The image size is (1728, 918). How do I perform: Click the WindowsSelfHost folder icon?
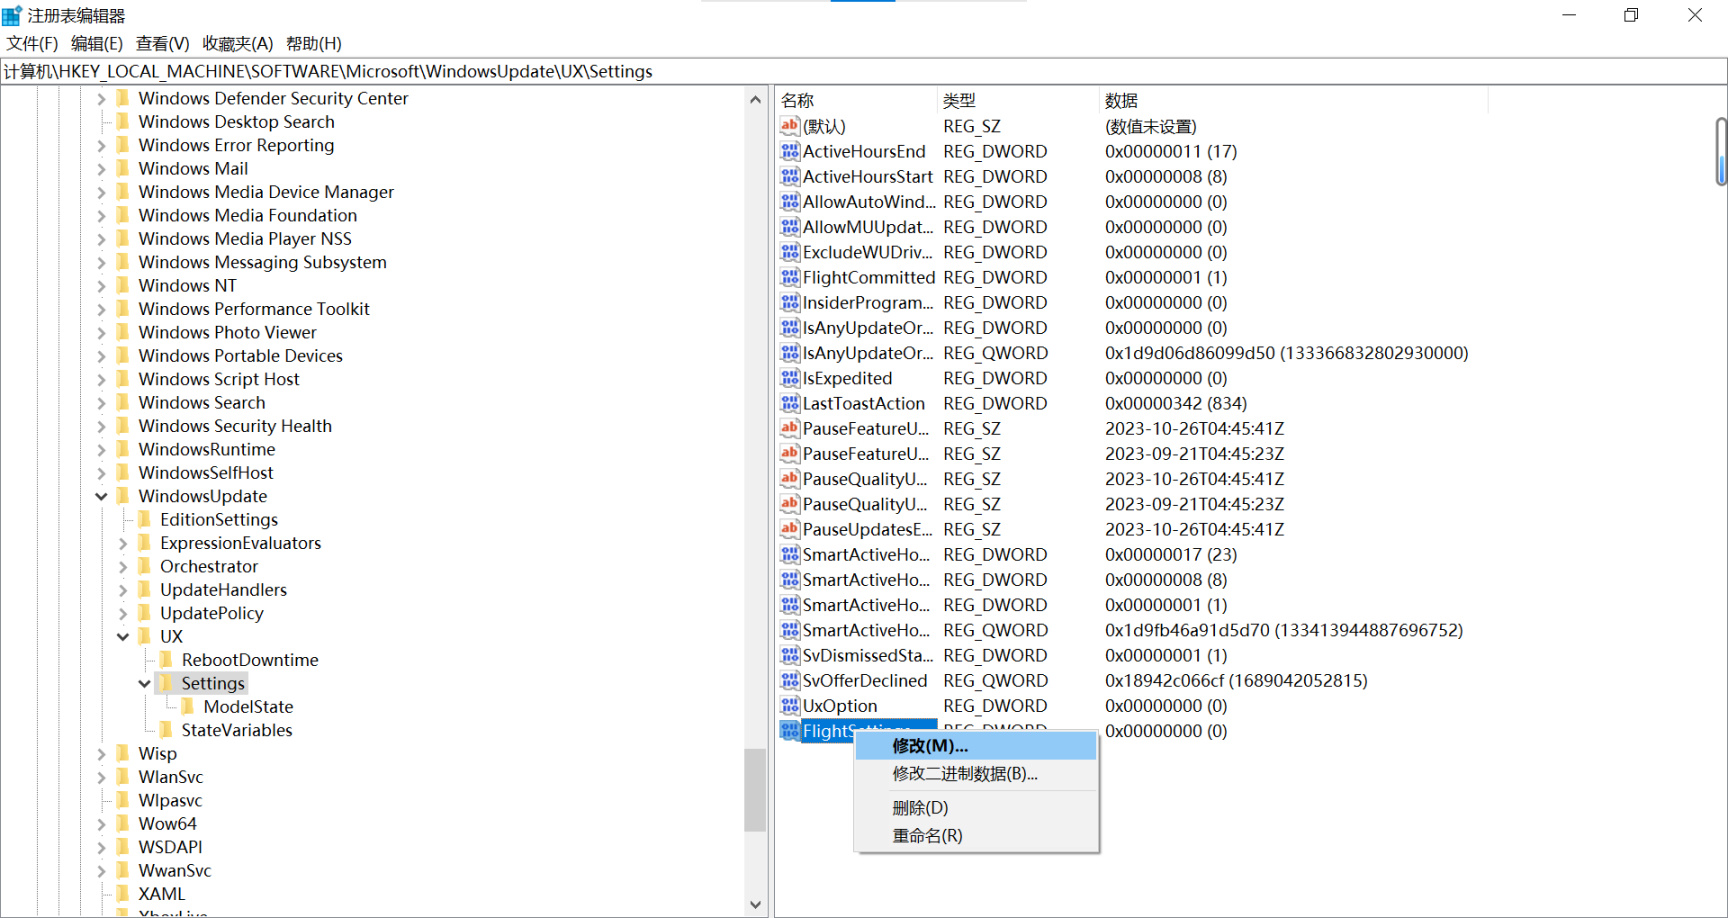[123, 472]
